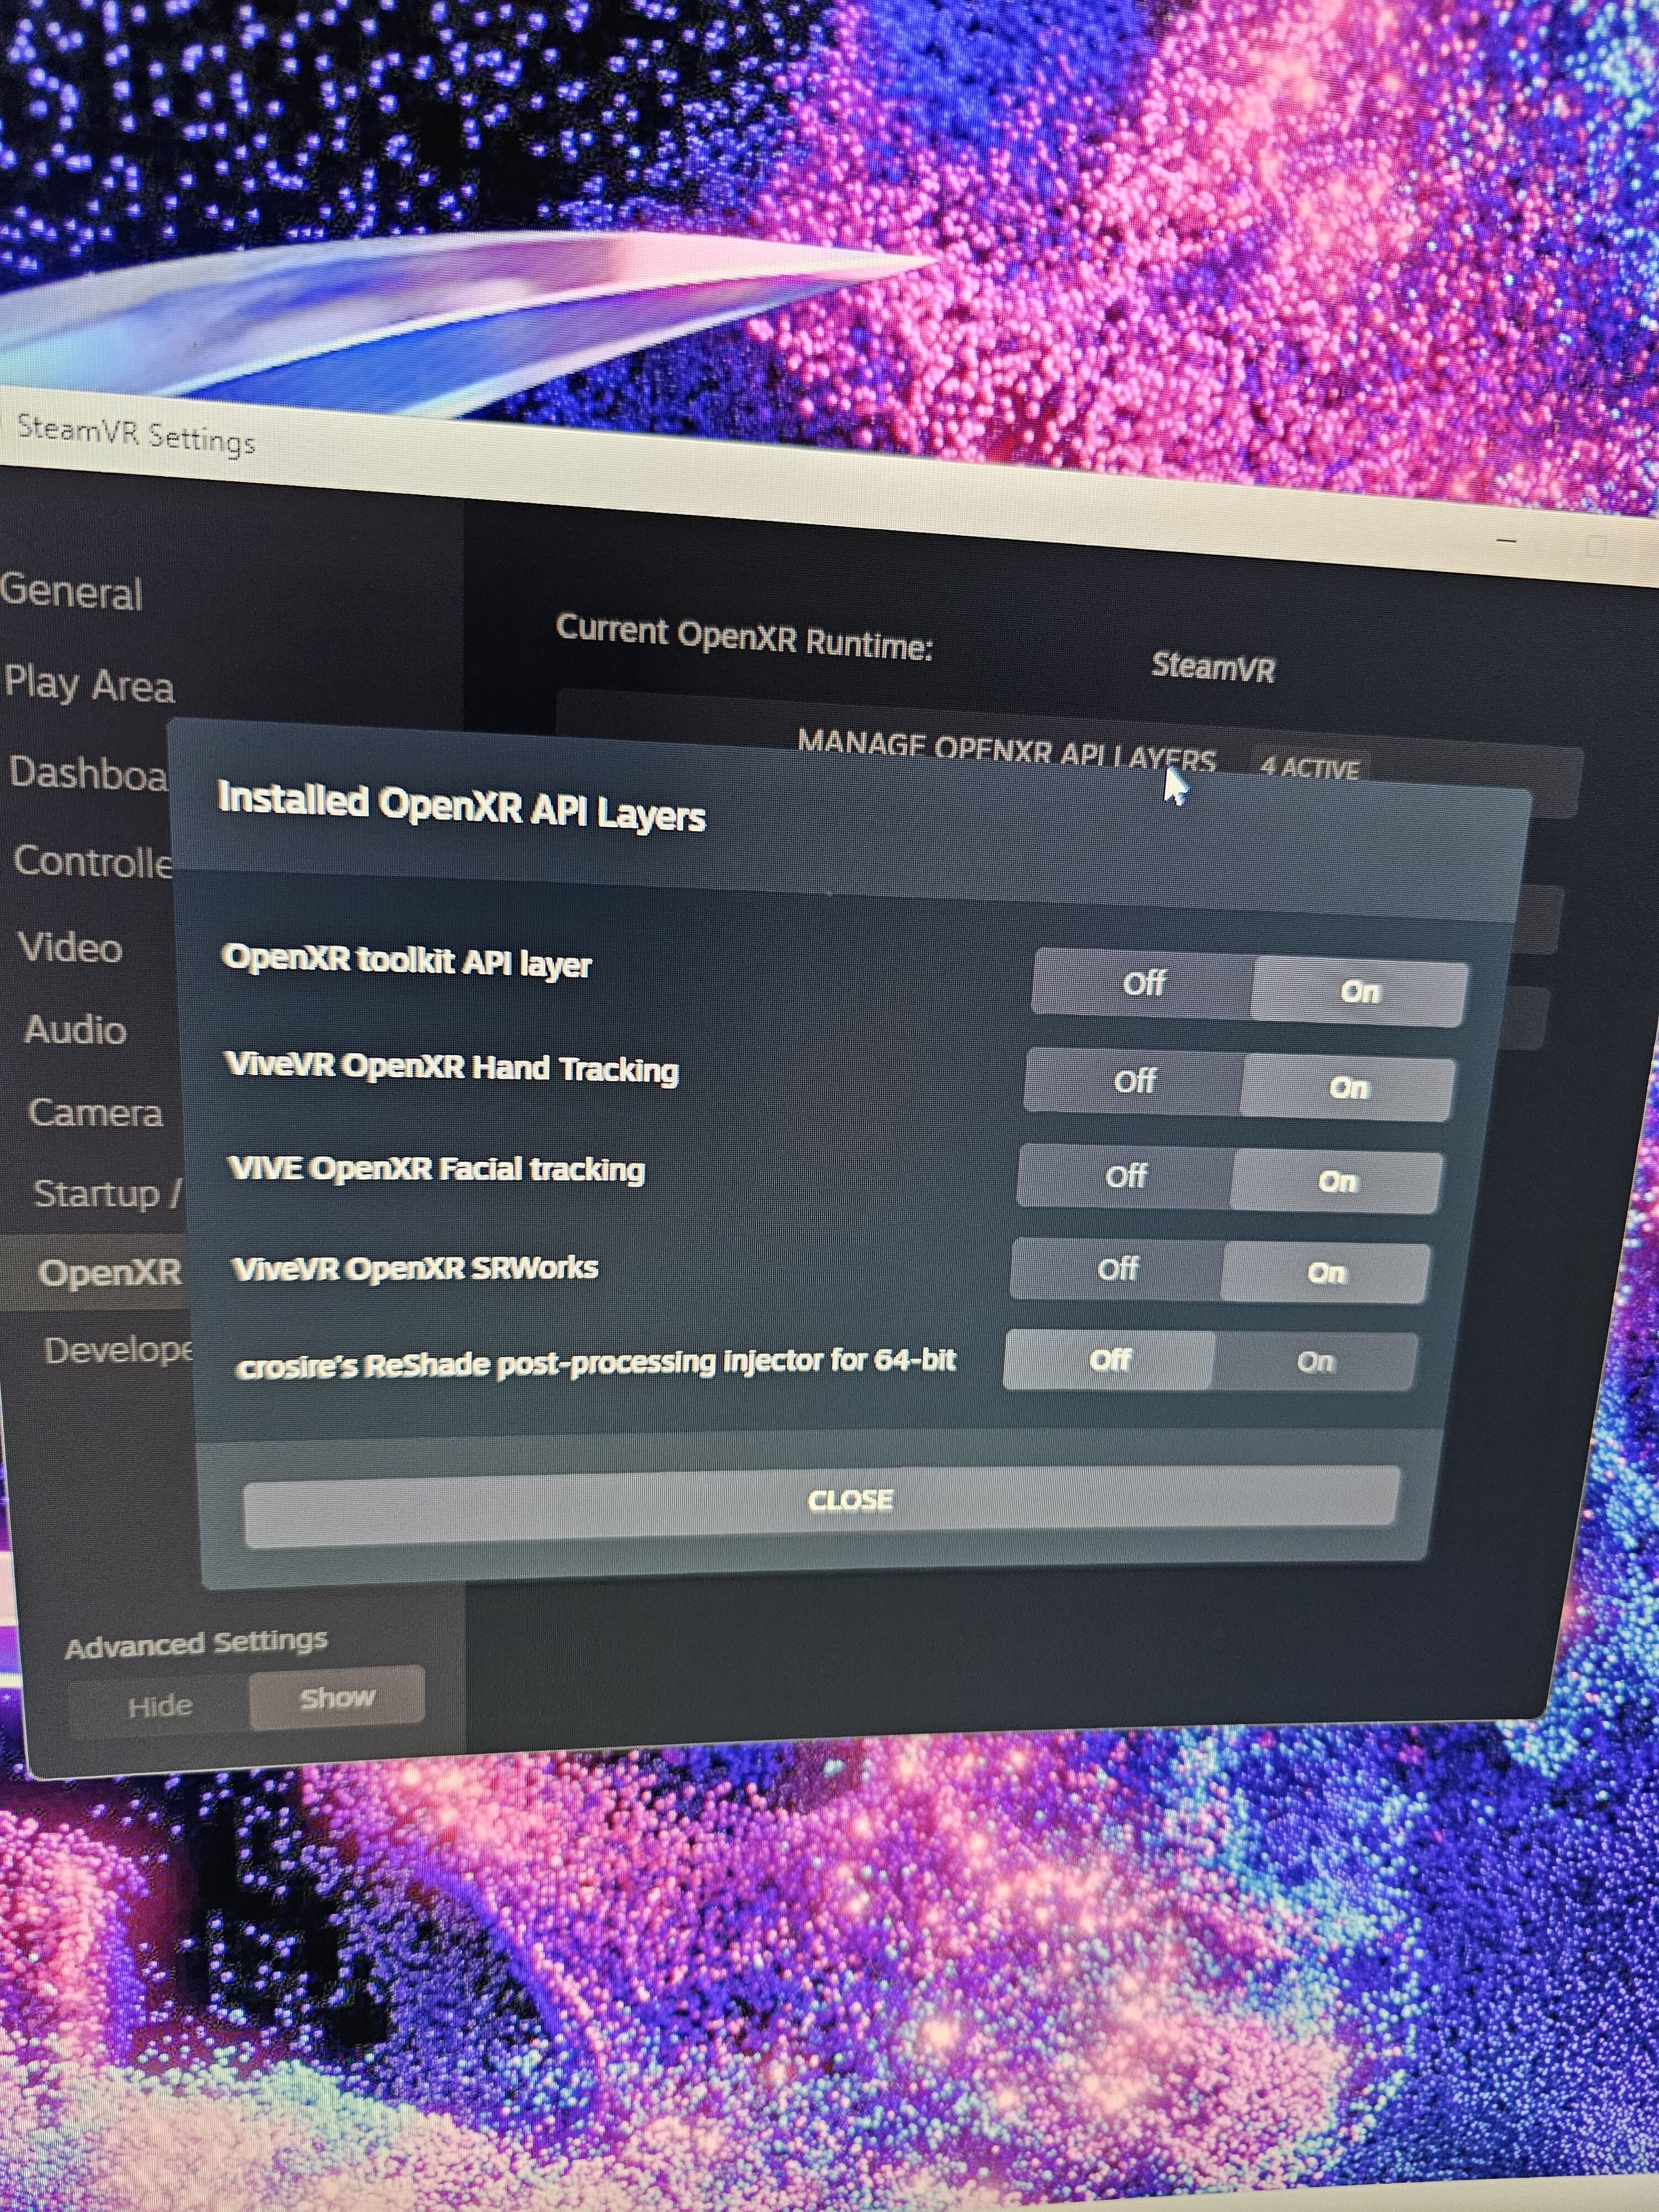
Task: Click the SteamVR runtime value
Action: (x=1213, y=666)
